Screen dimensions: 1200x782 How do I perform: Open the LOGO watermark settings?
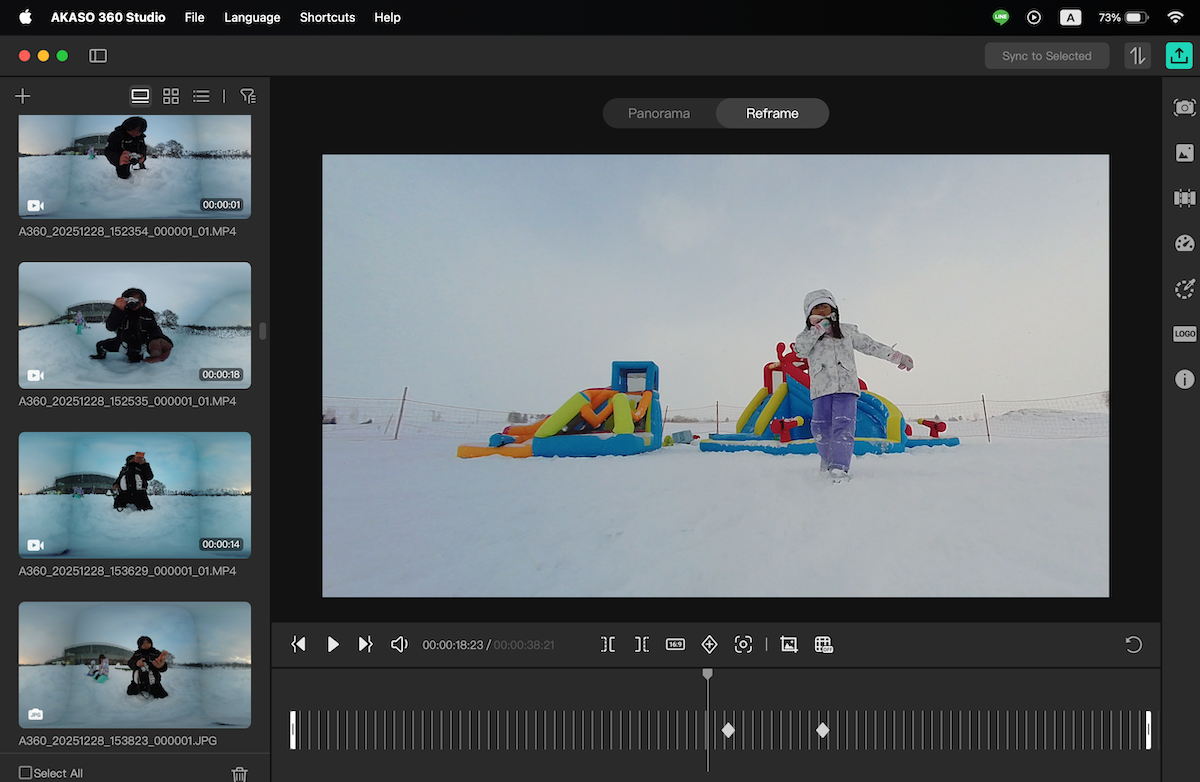point(1184,334)
